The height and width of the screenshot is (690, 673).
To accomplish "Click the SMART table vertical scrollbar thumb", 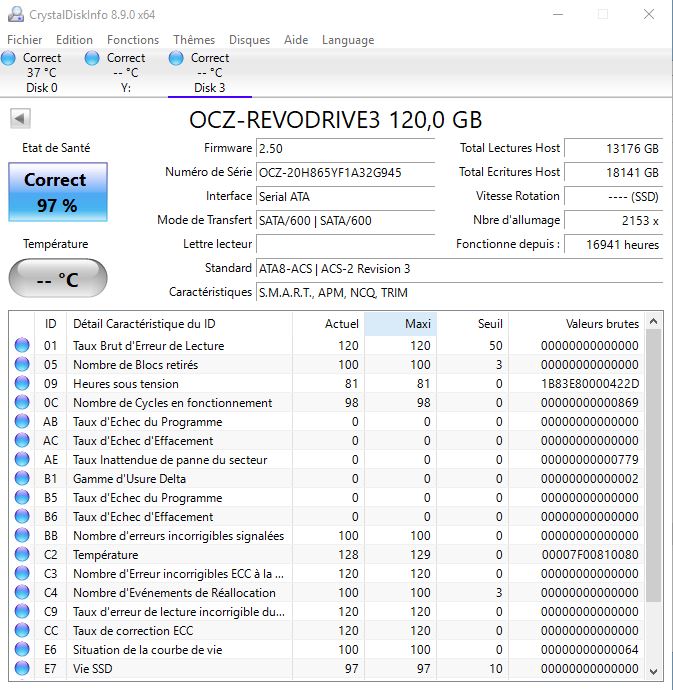I will click(x=654, y=466).
